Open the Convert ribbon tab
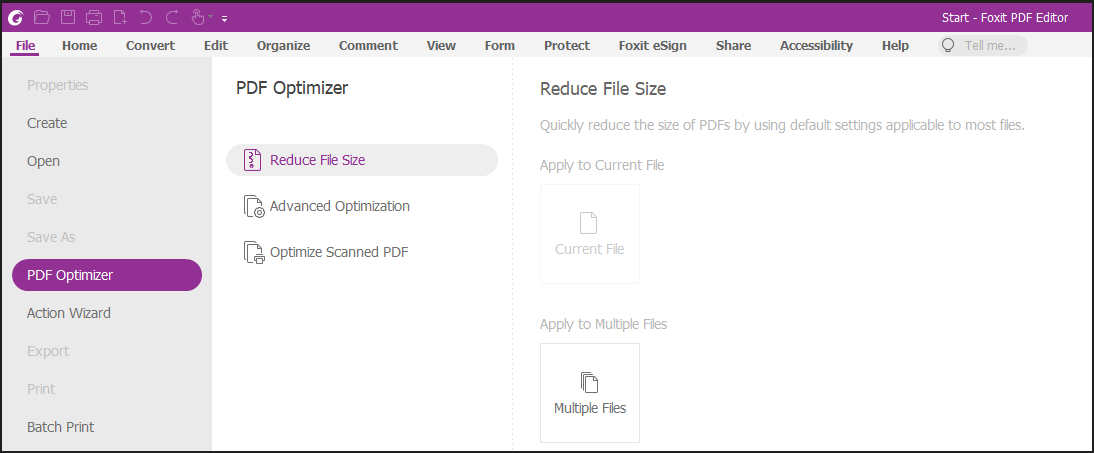 (150, 45)
